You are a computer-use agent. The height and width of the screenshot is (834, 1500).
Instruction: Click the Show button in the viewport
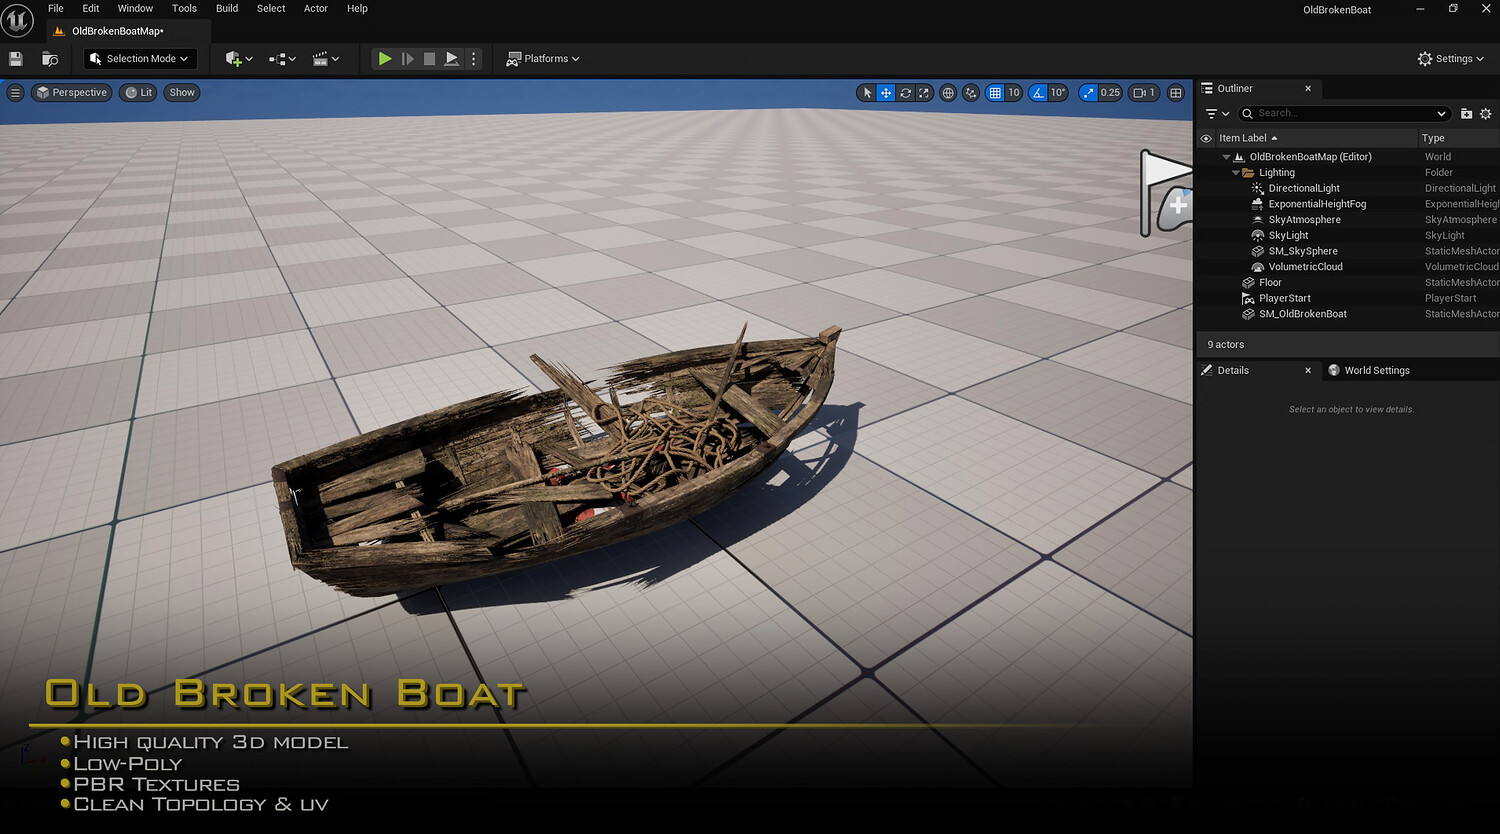pos(182,93)
